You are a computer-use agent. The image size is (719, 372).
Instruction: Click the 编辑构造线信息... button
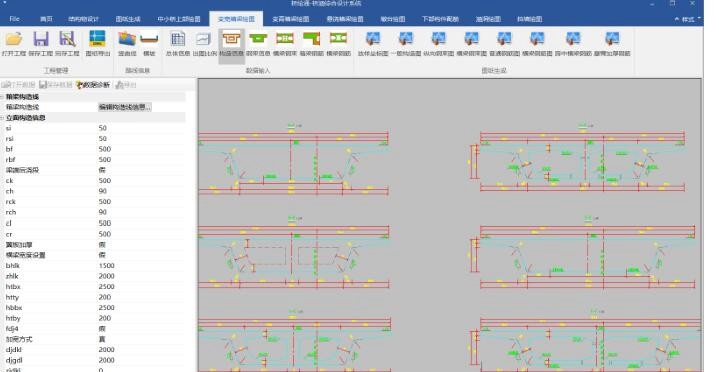pyautogui.click(x=125, y=107)
